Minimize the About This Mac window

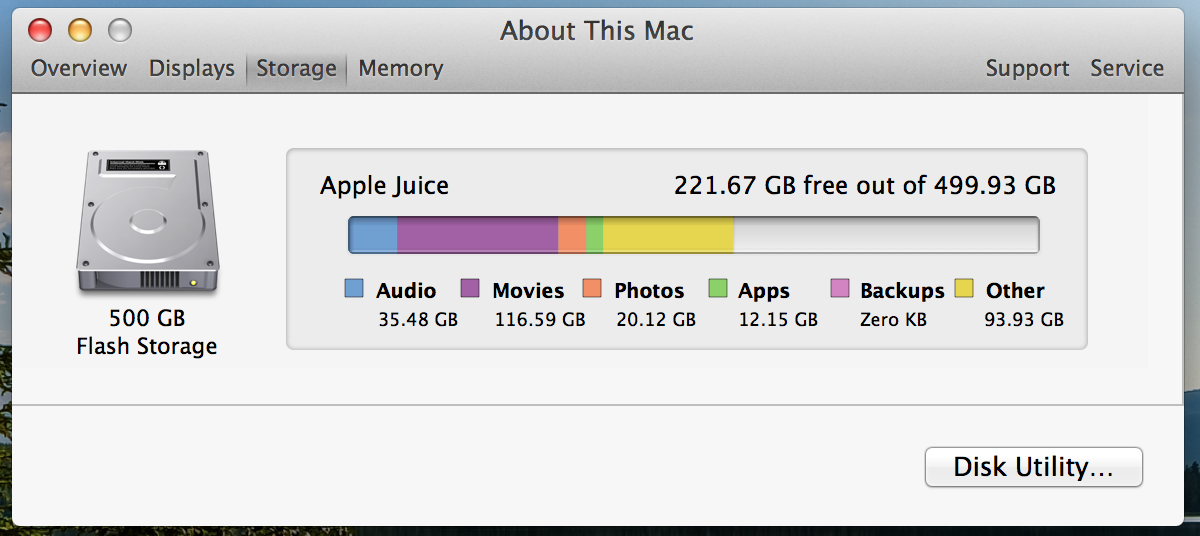pyautogui.click(x=80, y=30)
